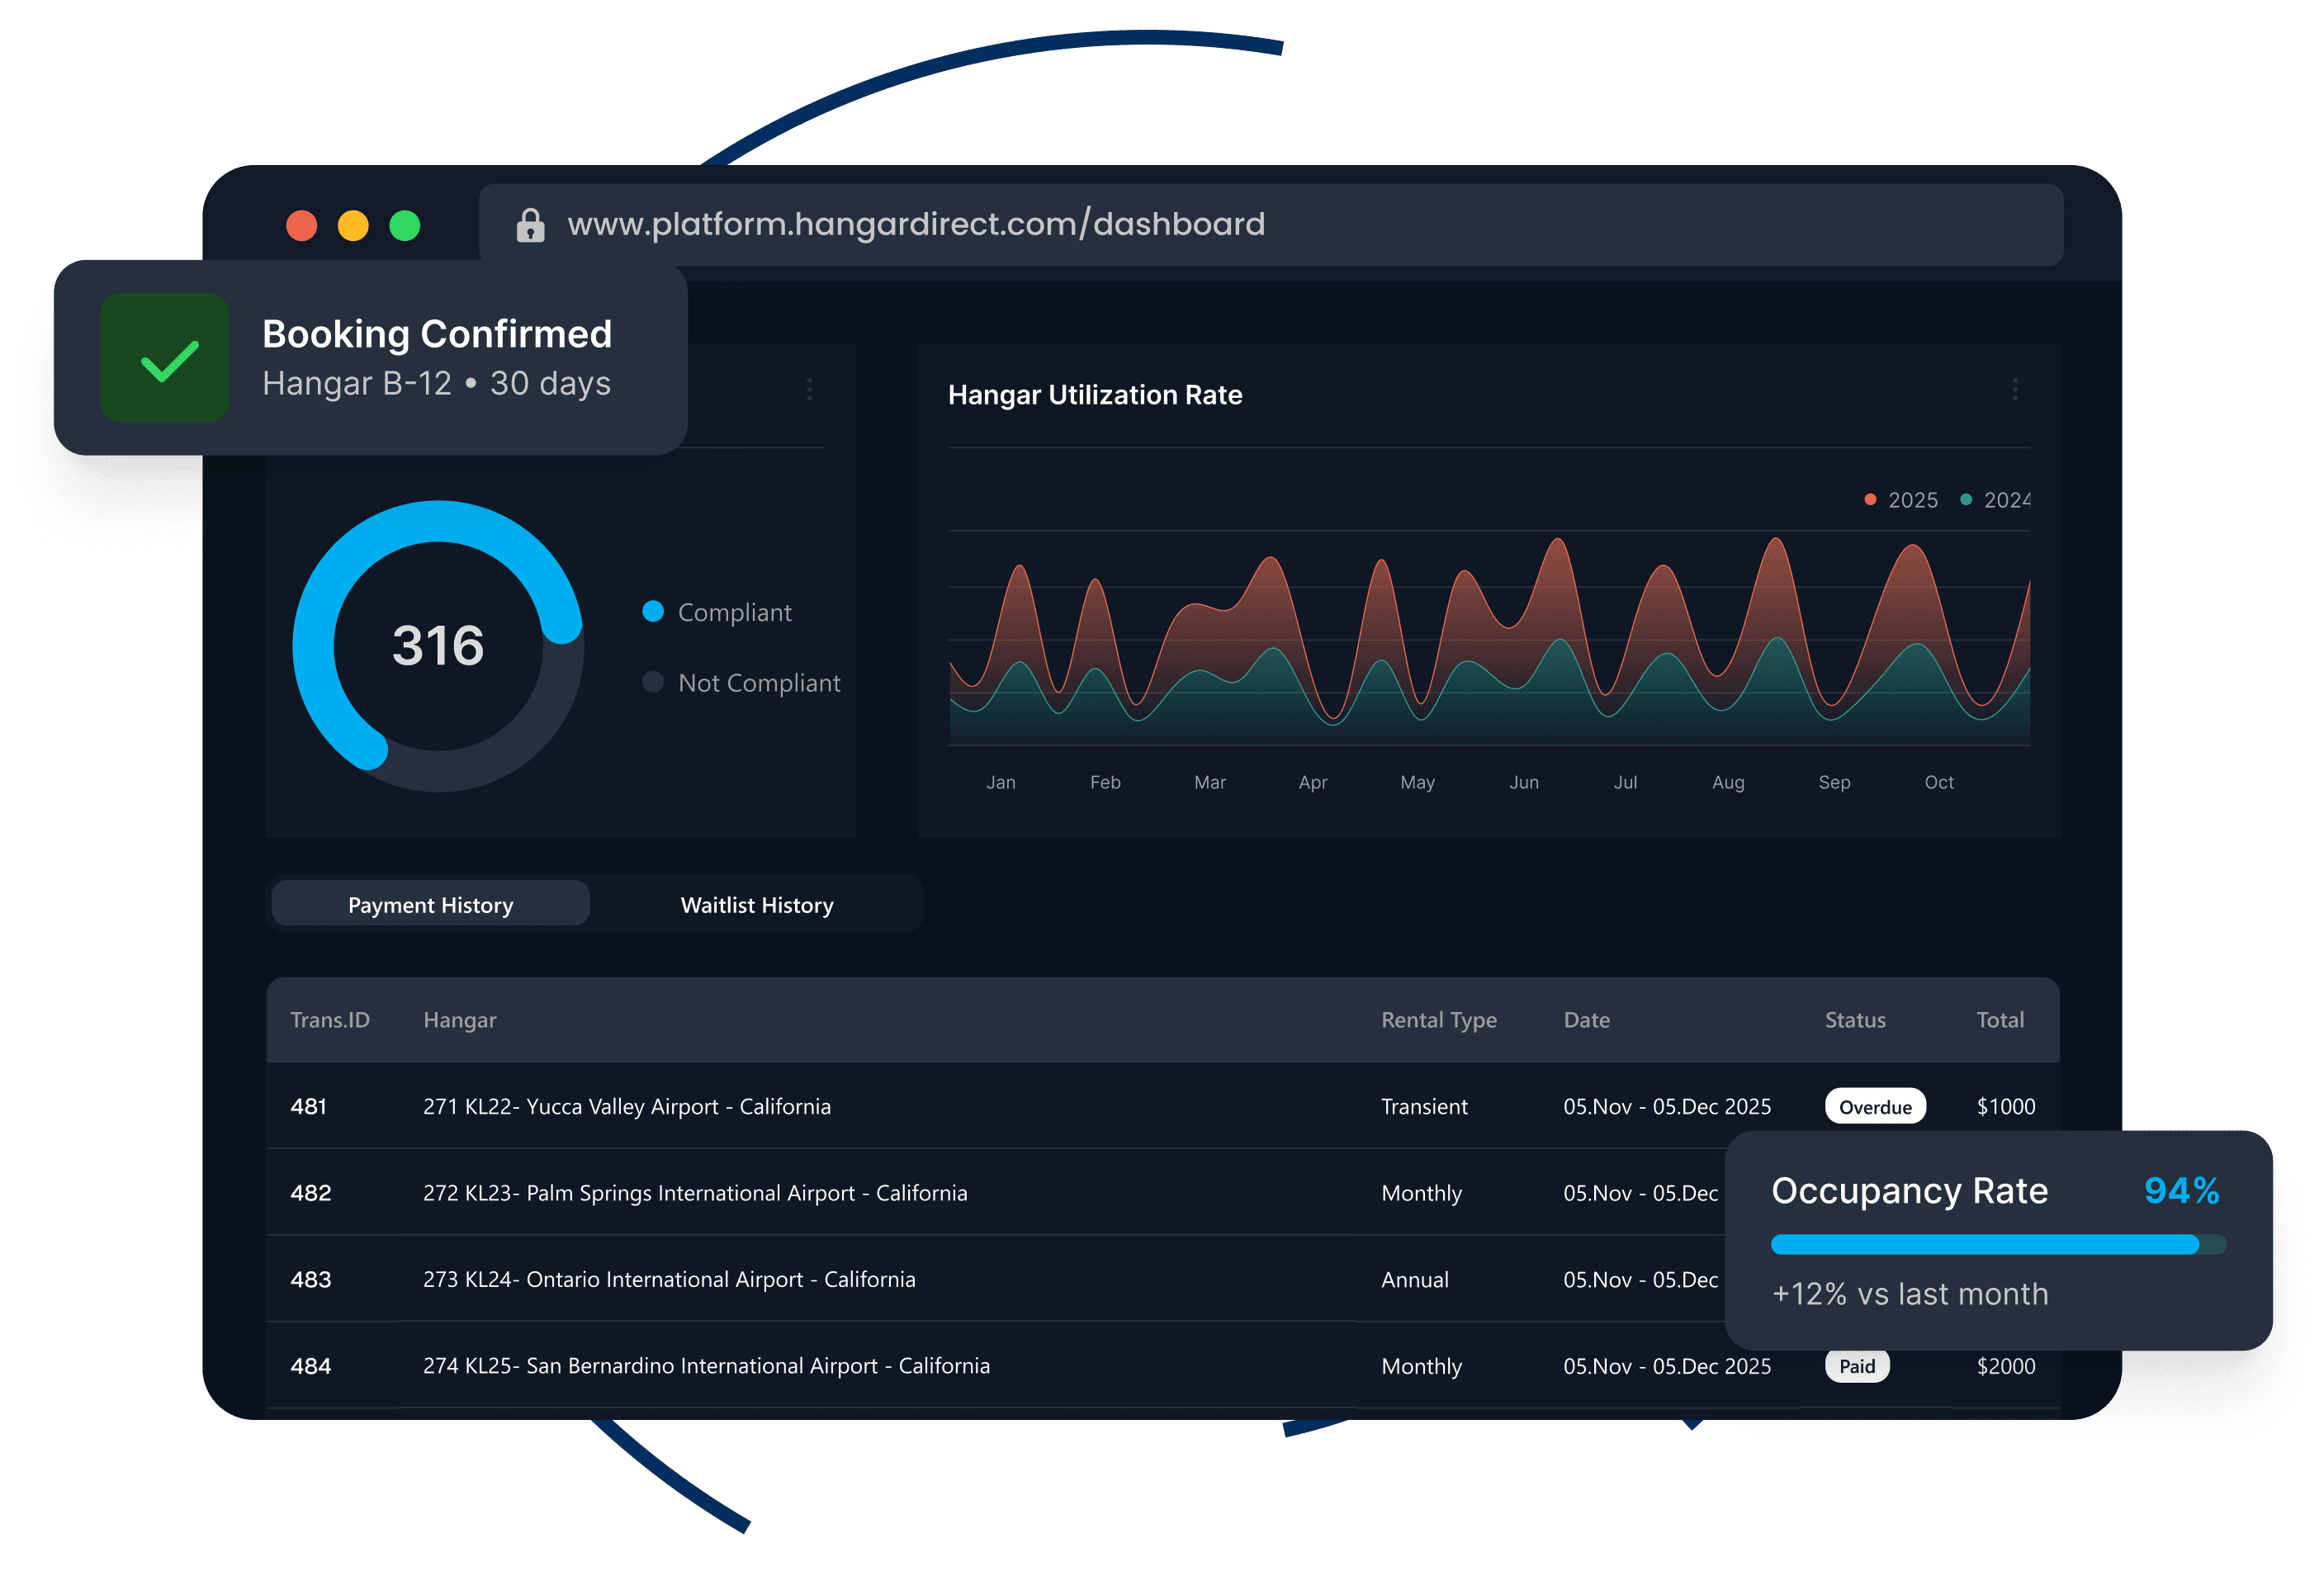
Task: Click the Rental Type column header
Action: (1438, 1020)
